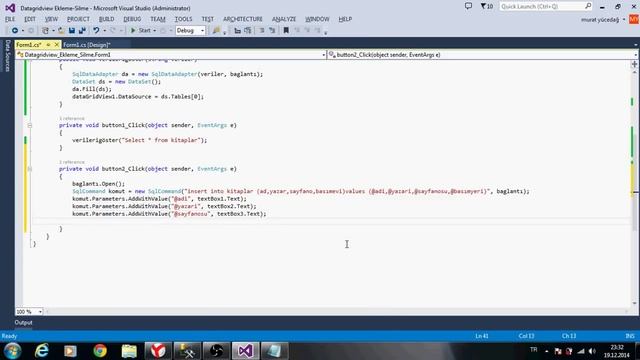
Task: Click the Visual Studio taskbar icon
Action: (245, 351)
